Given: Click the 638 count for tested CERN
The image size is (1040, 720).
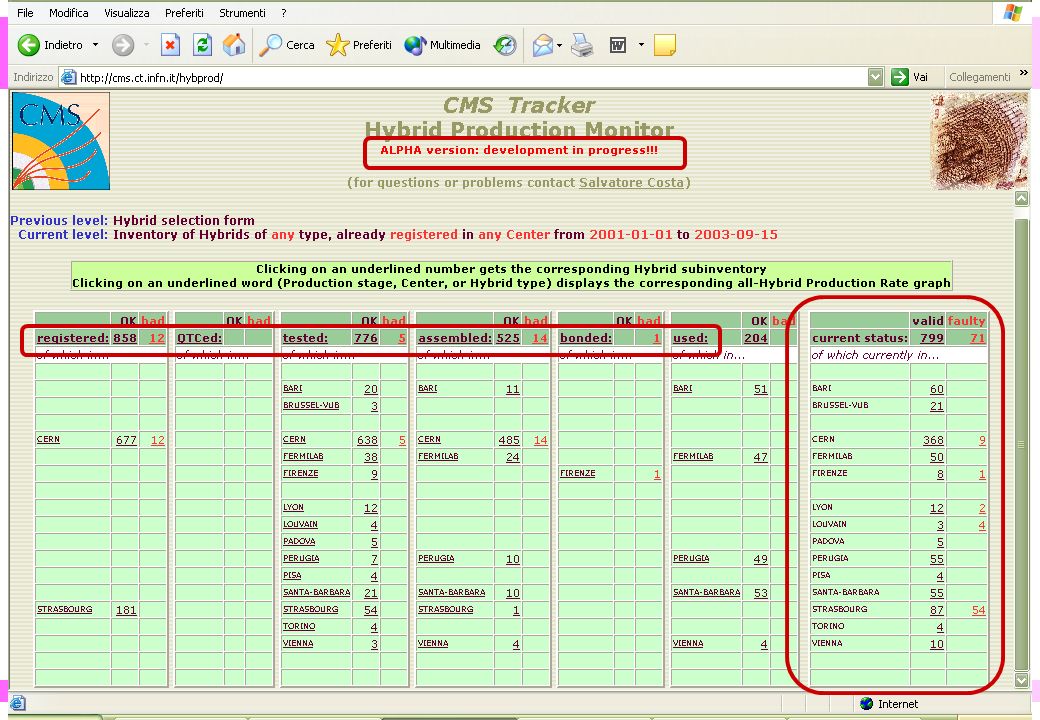Looking at the screenshot, I should point(367,440).
